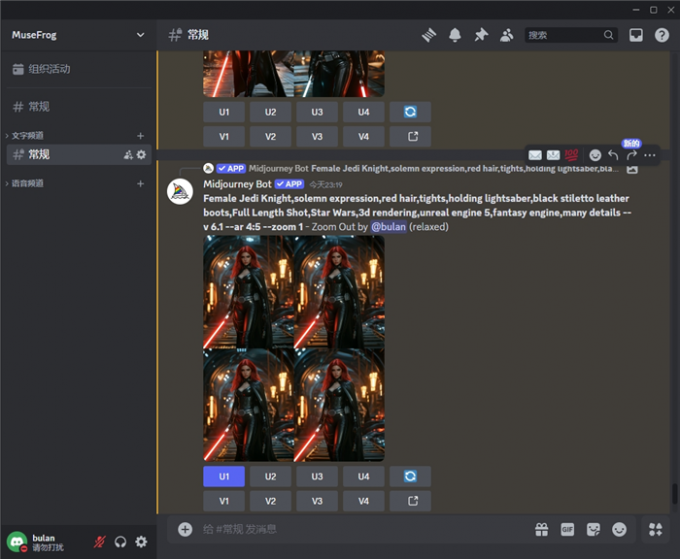The height and width of the screenshot is (559, 680).
Task: Click the @bulan mention
Action: pyautogui.click(x=389, y=226)
